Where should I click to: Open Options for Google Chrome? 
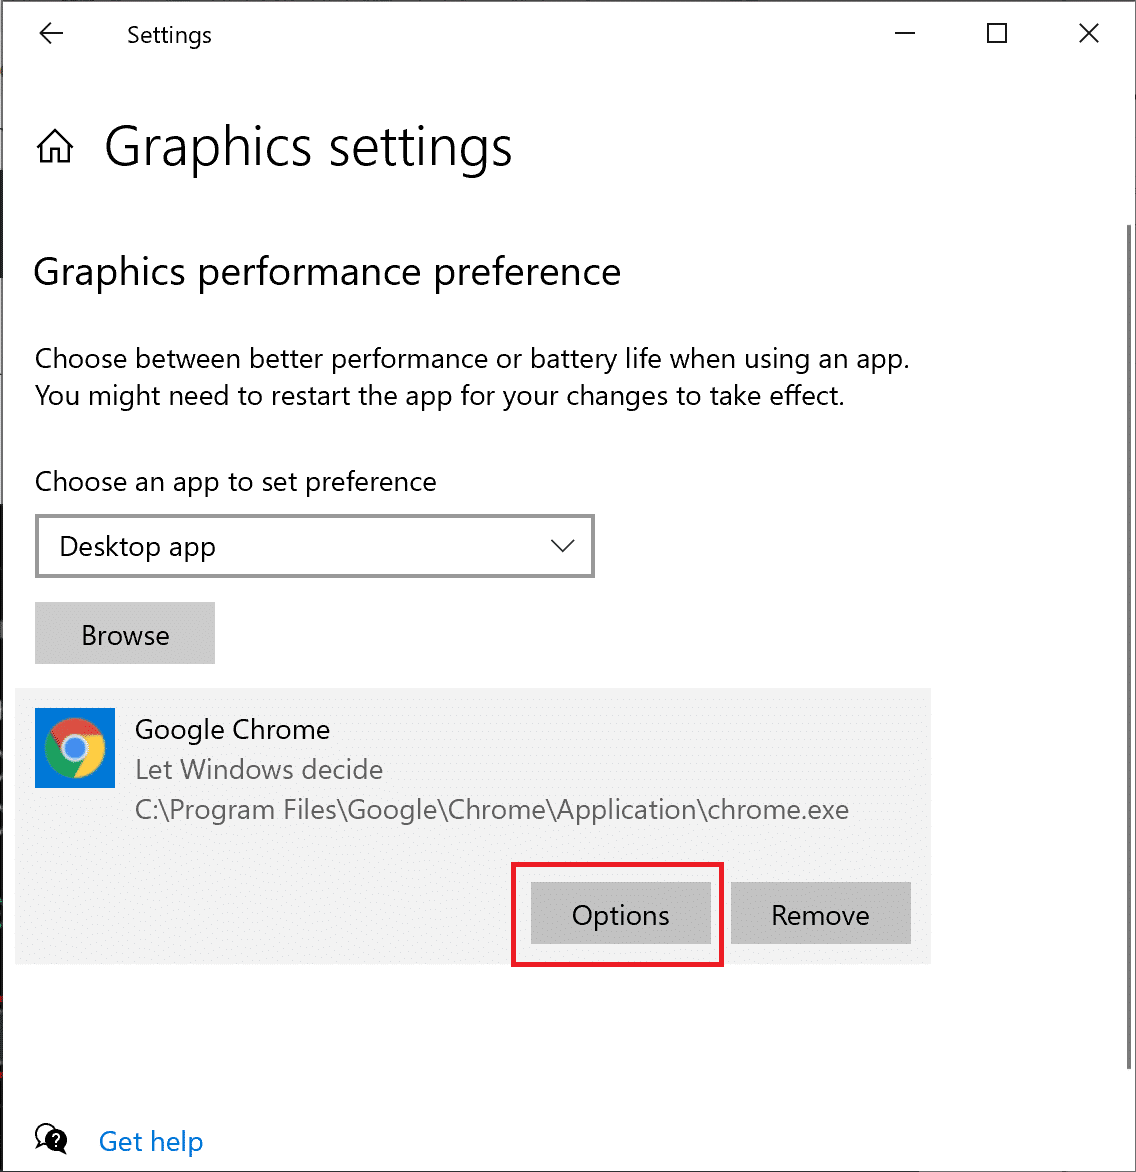point(619,914)
